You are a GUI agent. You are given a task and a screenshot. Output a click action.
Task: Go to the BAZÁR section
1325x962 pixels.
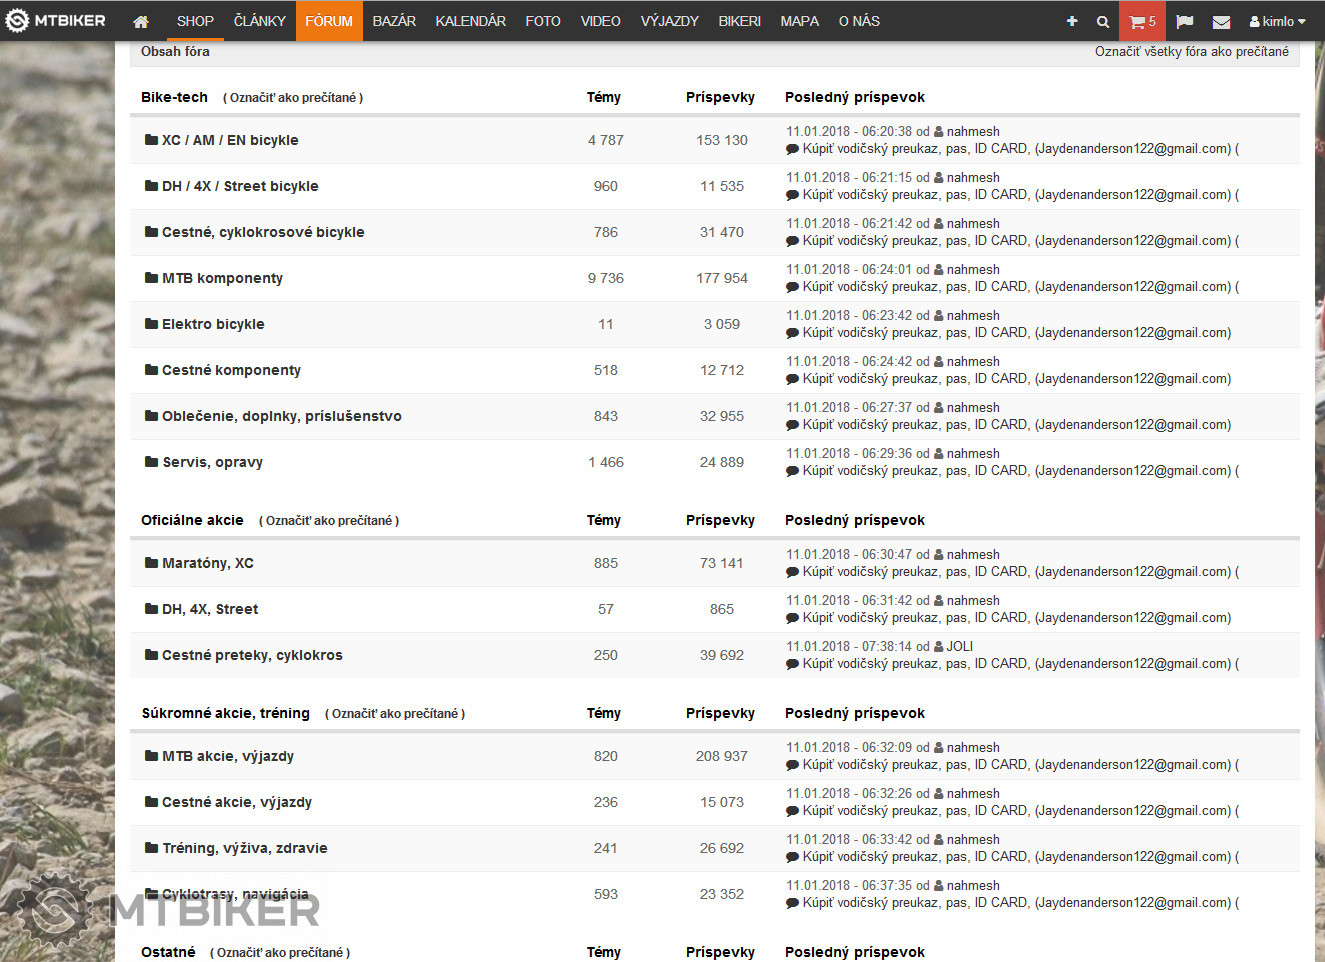coord(394,21)
